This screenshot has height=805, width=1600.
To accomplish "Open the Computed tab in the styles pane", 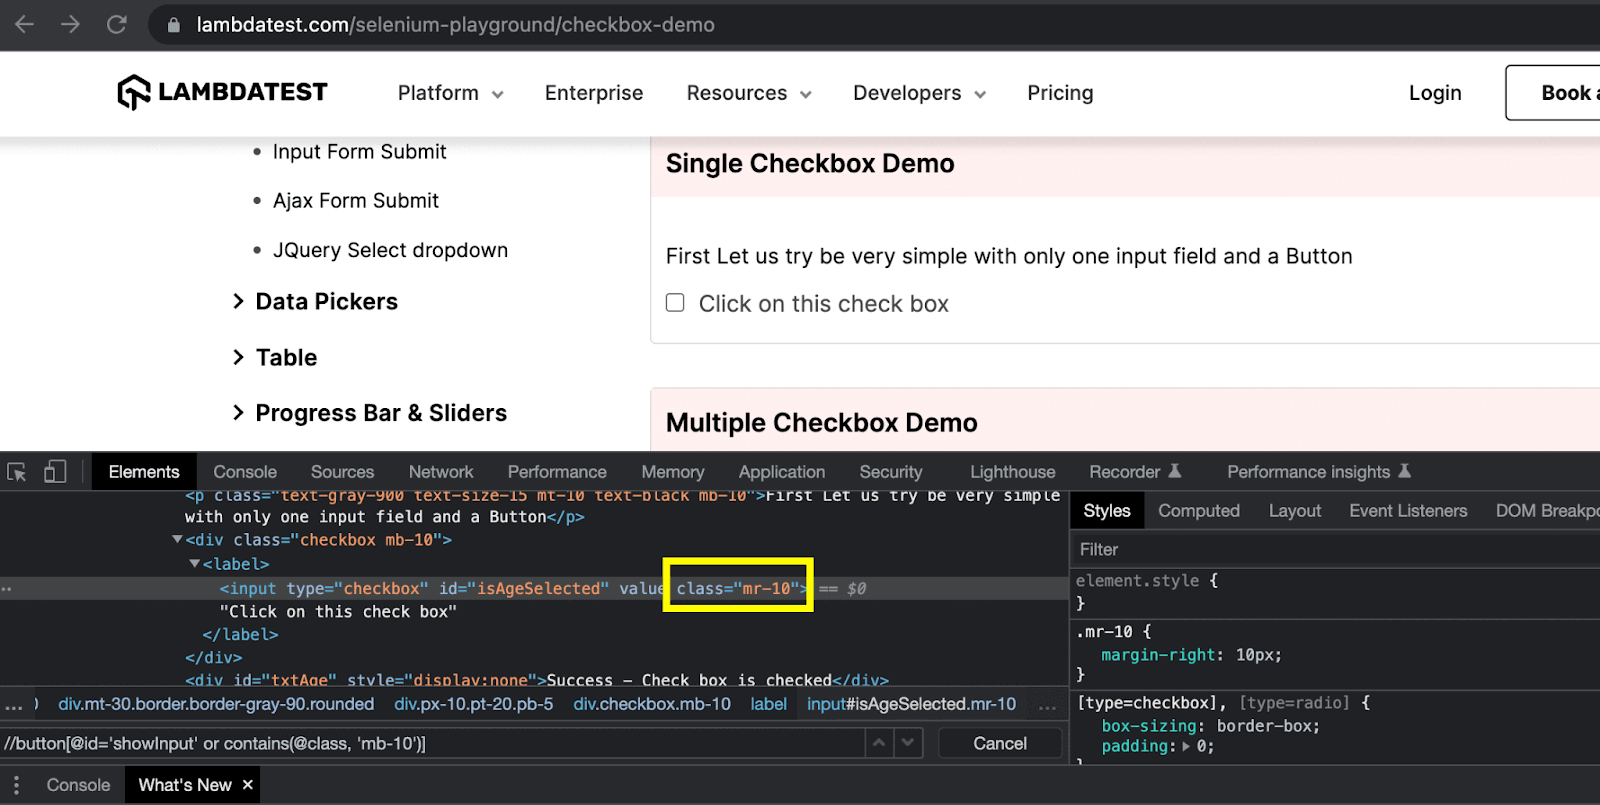I will pos(1198,511).
